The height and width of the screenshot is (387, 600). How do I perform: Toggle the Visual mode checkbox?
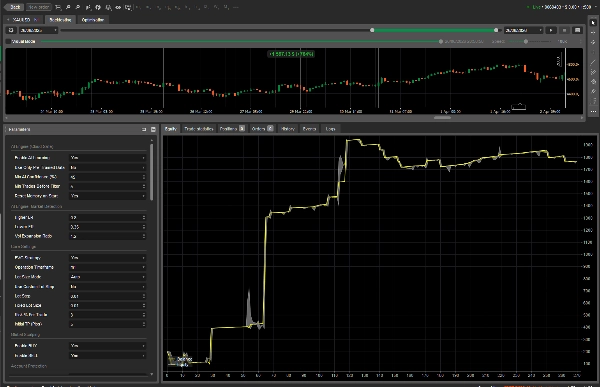[x=8, y=41]
